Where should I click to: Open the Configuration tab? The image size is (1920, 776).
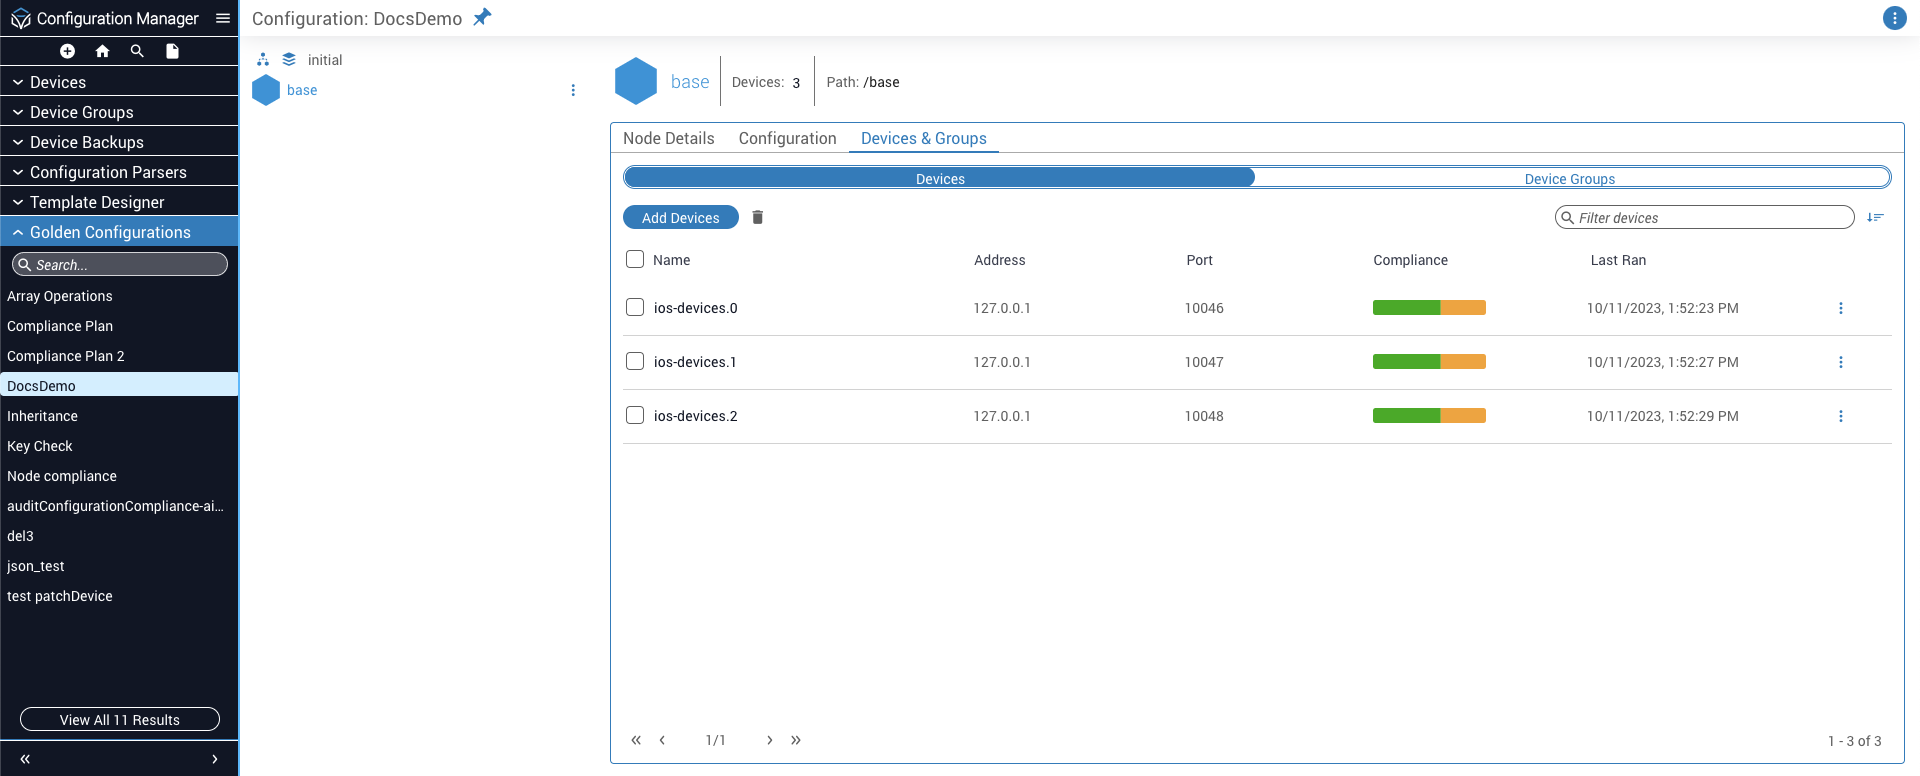click(x=787, y=138)
